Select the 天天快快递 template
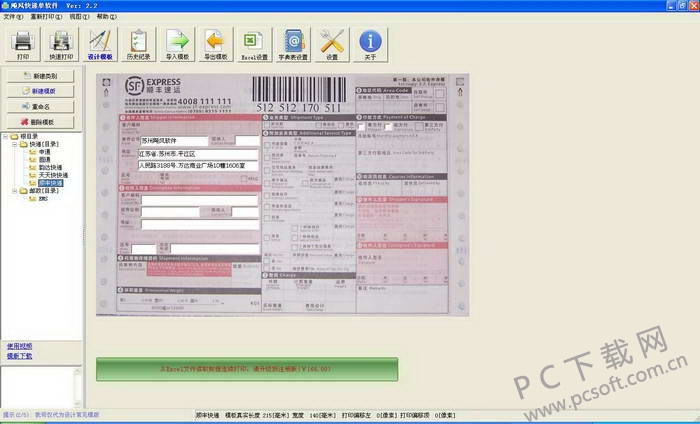The height and width of the screenshot is (424, 700). pyautogui.click(x=53, y=175)
